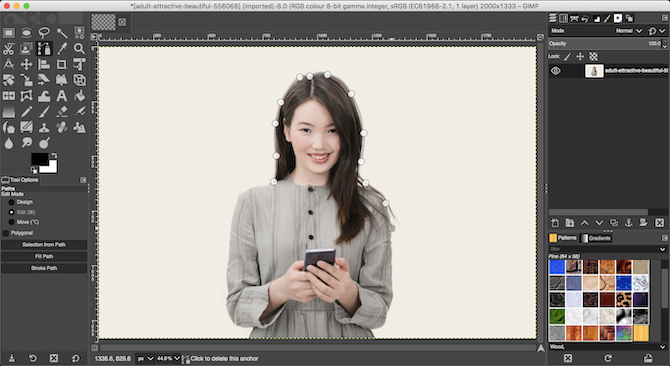Switch to the Layers tab

(553, 18)
